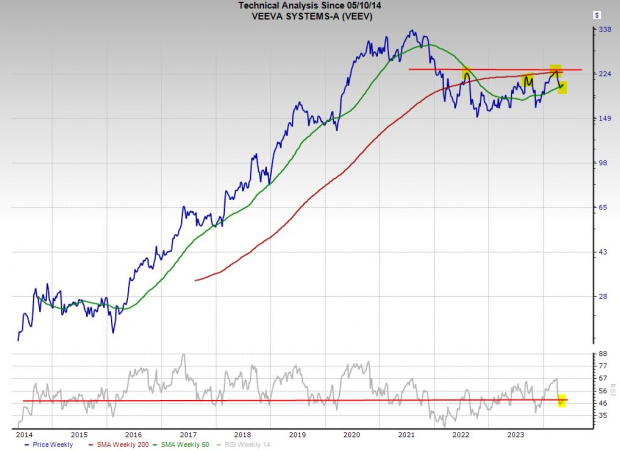The width and height of the screenshot is (620, 450).
Task: Click yellow highlight at latest price peak
Action: click(556, 70)
